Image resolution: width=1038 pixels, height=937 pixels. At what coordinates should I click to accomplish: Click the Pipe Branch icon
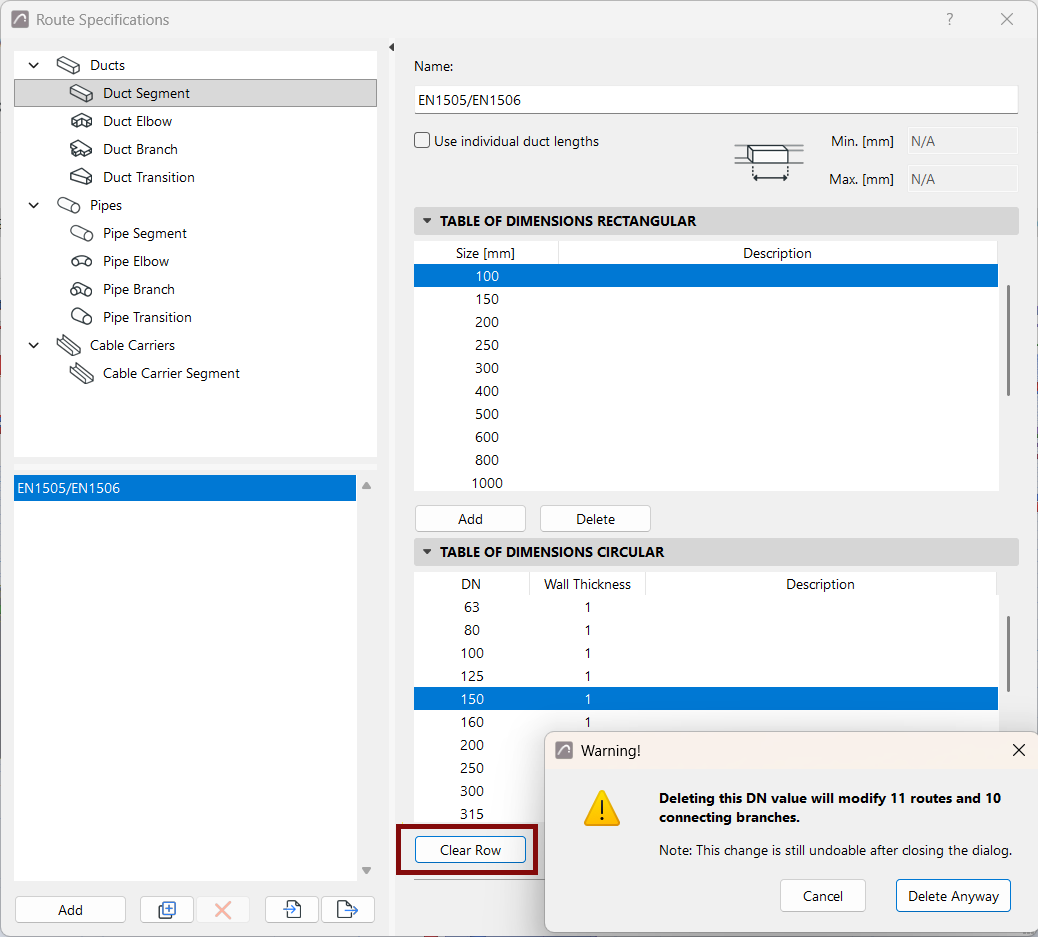pyautogui.click(x=81, y=289)
